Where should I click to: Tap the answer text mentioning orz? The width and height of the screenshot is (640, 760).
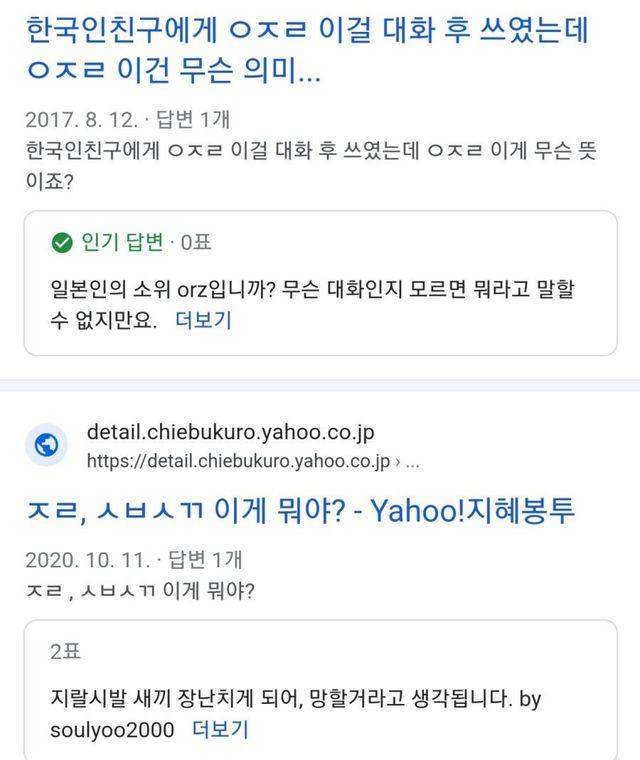pos(300,290)
